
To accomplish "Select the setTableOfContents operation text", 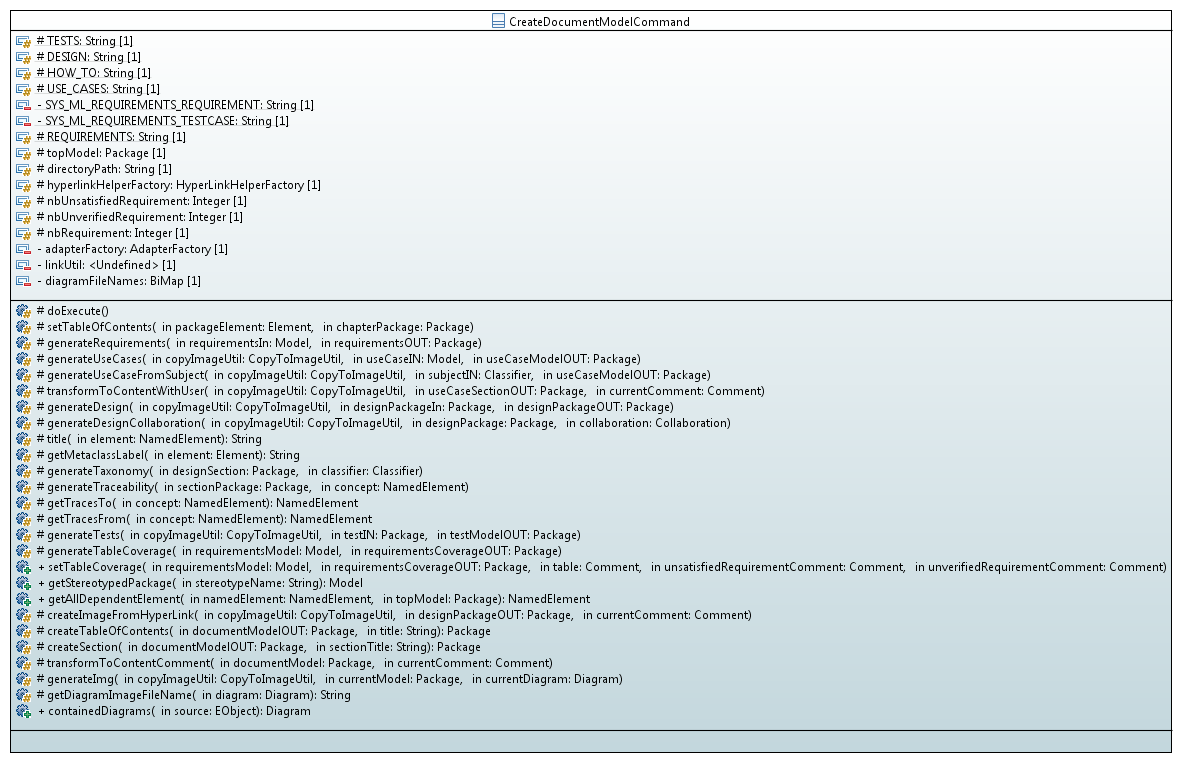I will coord(255,326).
